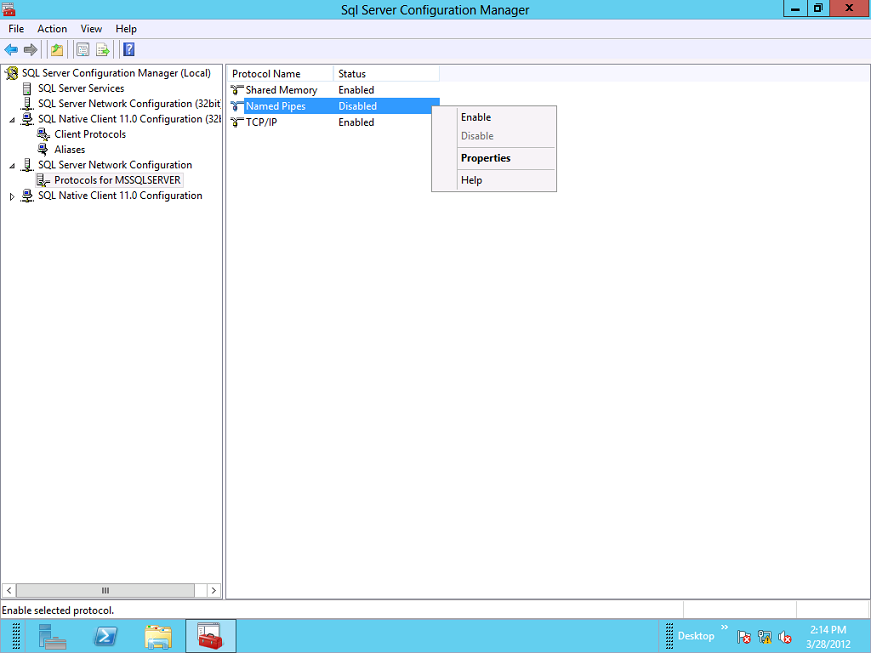Open File Explorer from the taskbar

[158, 636]
